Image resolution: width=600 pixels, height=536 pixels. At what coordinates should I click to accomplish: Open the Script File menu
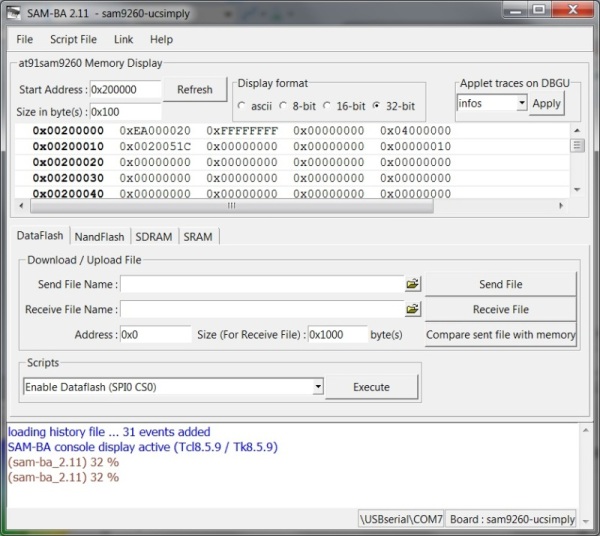coord(73,39)
